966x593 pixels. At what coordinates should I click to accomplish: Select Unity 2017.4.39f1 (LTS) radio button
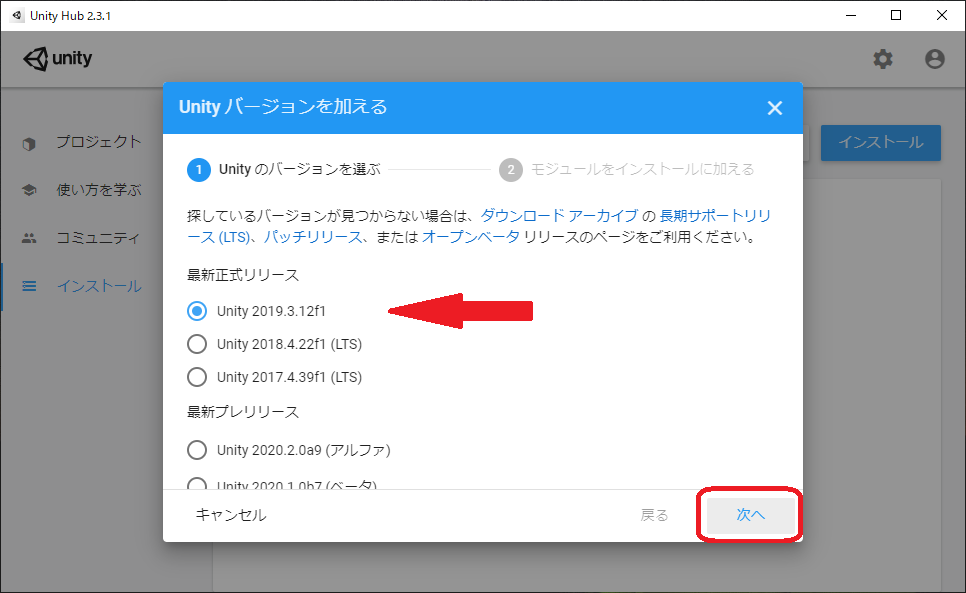(197, 376)
